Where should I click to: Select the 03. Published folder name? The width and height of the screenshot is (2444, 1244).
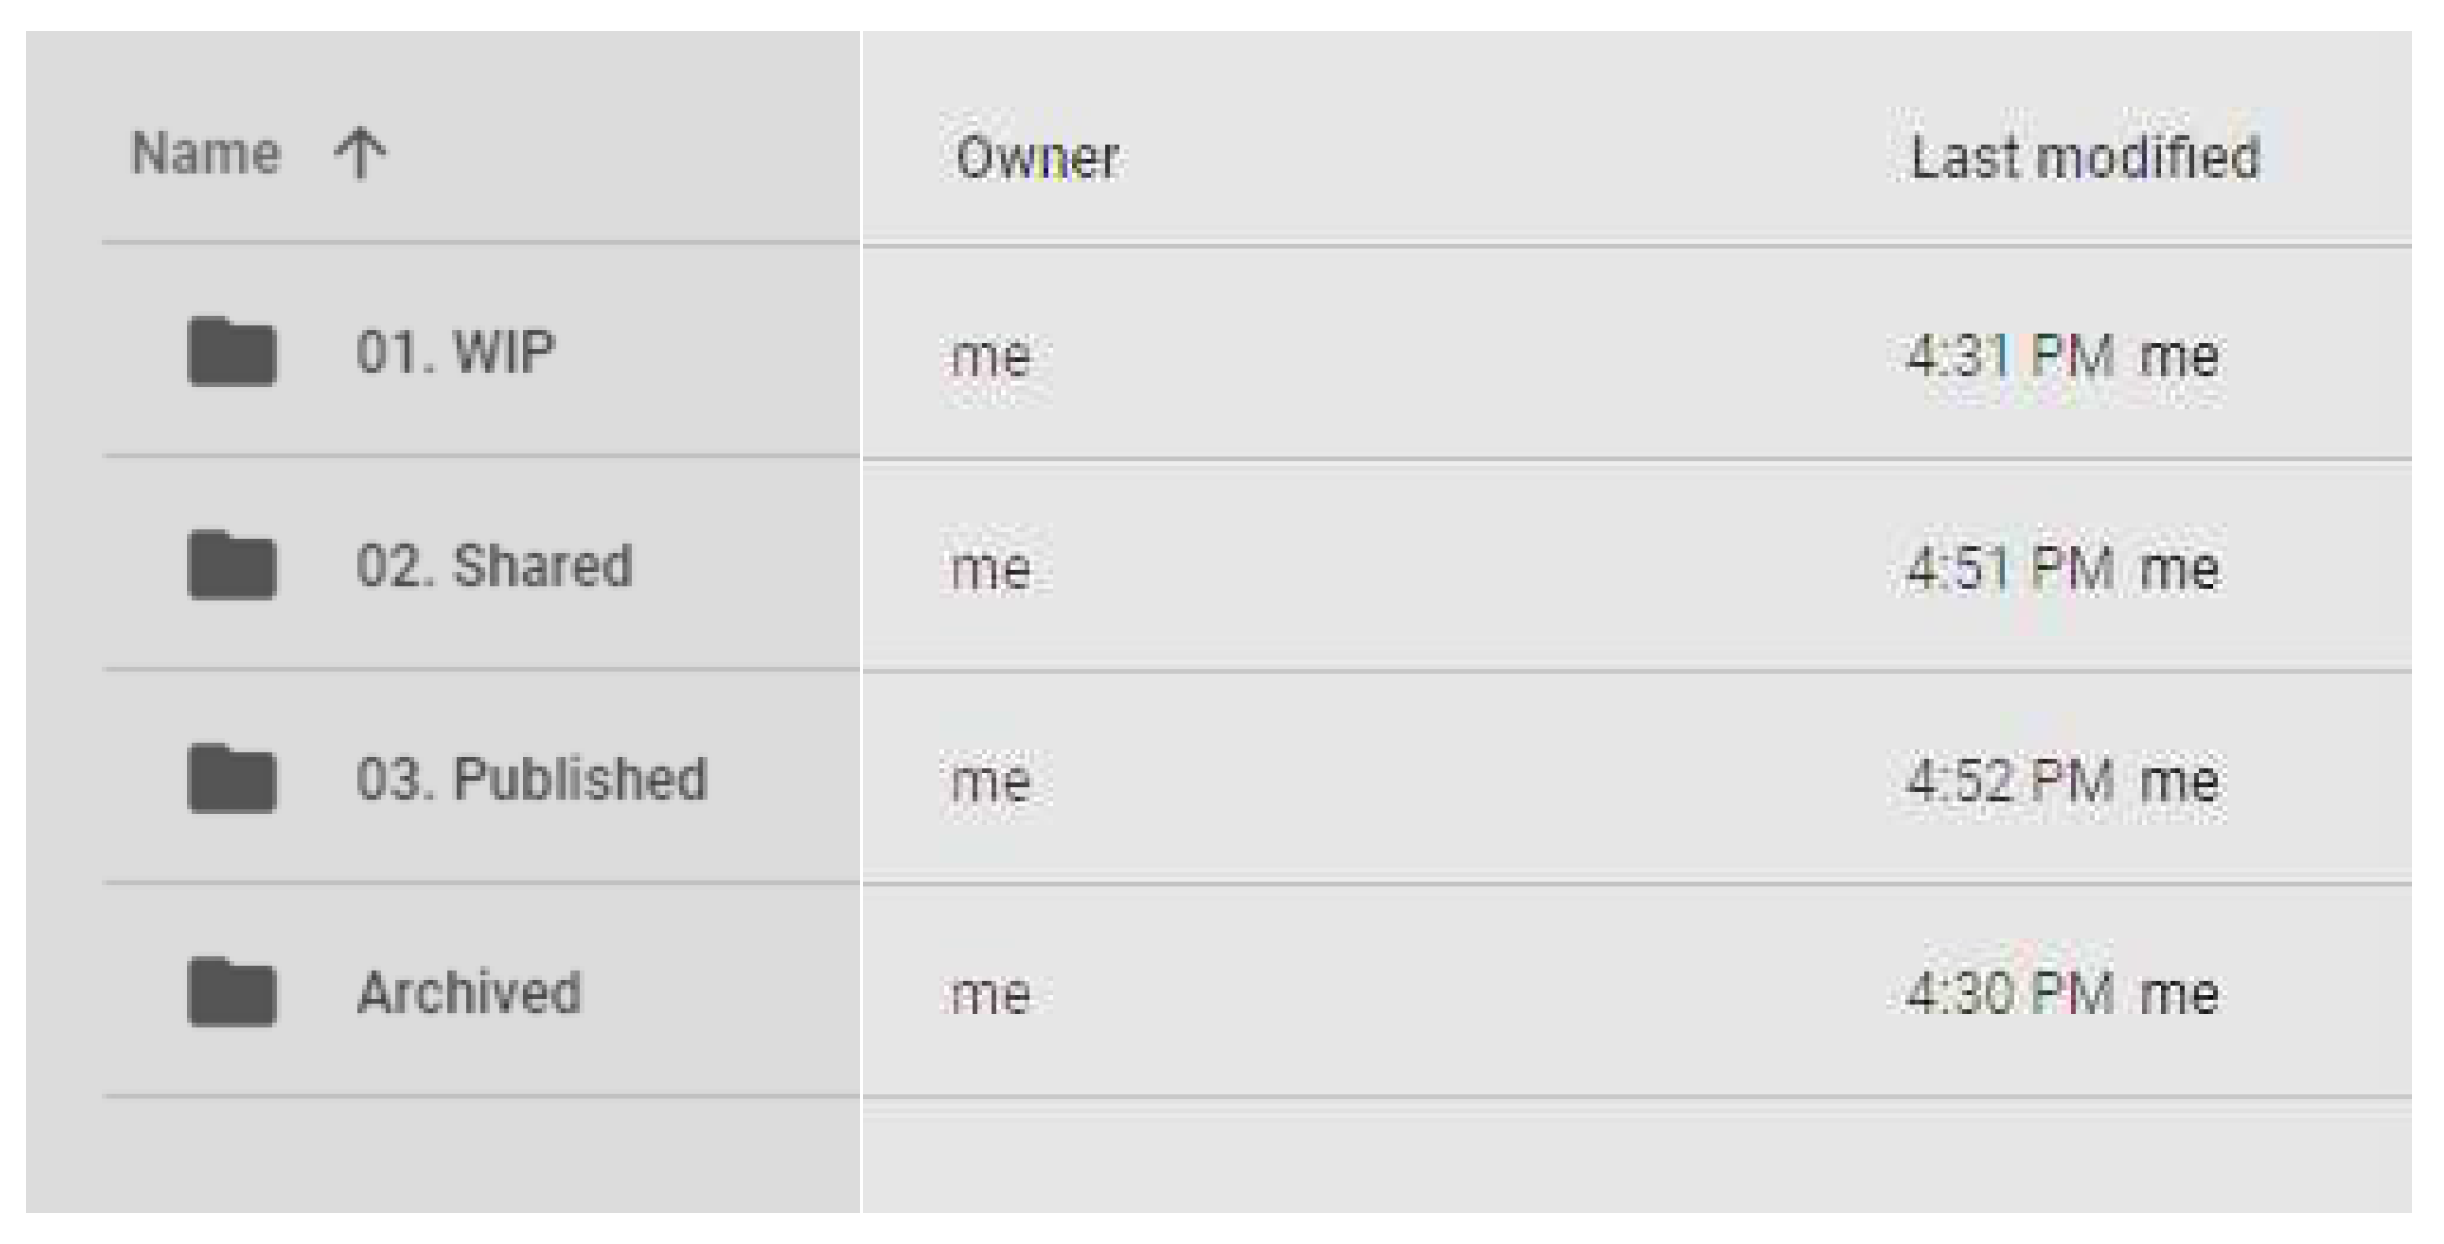coord(531,779)
